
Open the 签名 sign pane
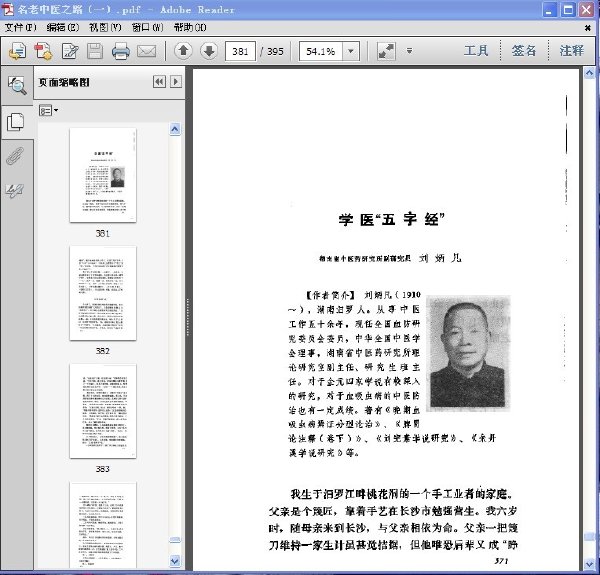(x=524, y=50)
